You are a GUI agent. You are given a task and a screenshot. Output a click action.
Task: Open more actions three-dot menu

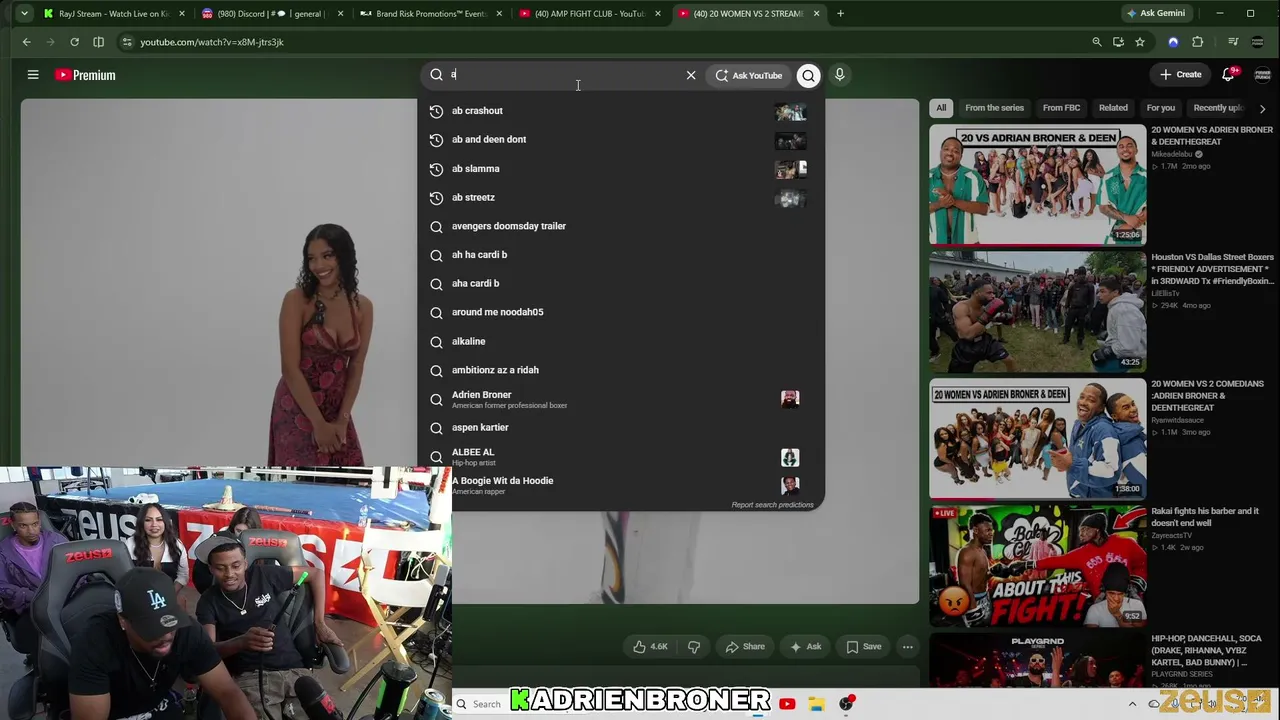coord(908,647)
